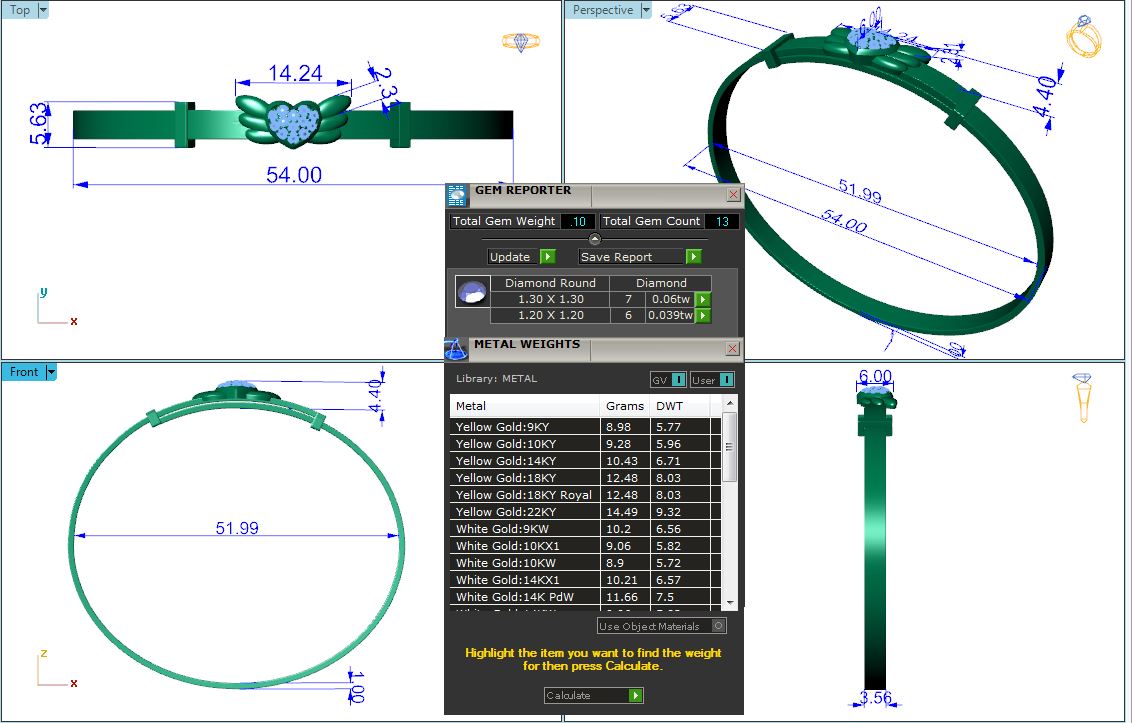Enable Use Object Materials option
Viewport: 1132px width, 723px height.
[x=717, y=626]
